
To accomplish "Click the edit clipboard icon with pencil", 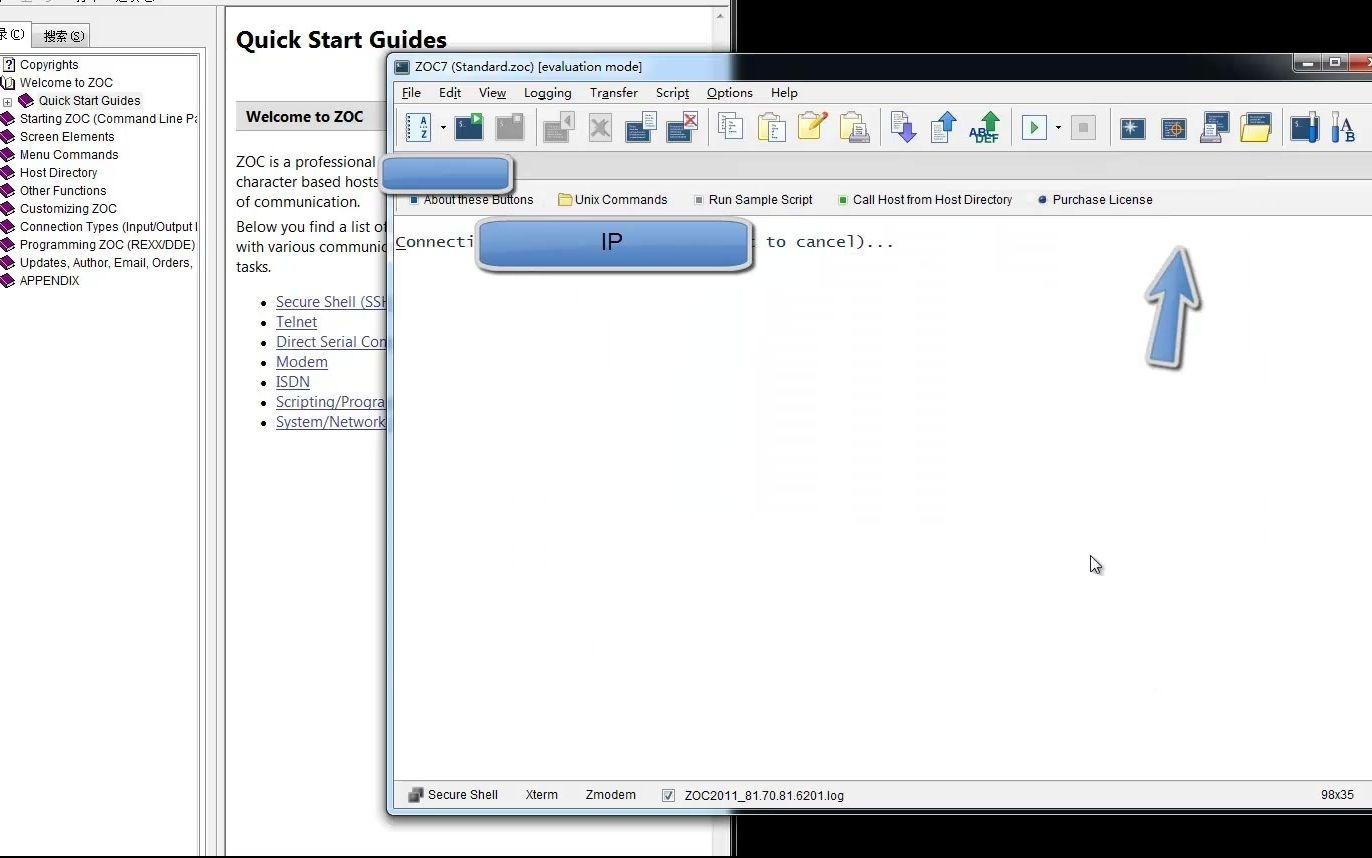I will 812,127.
